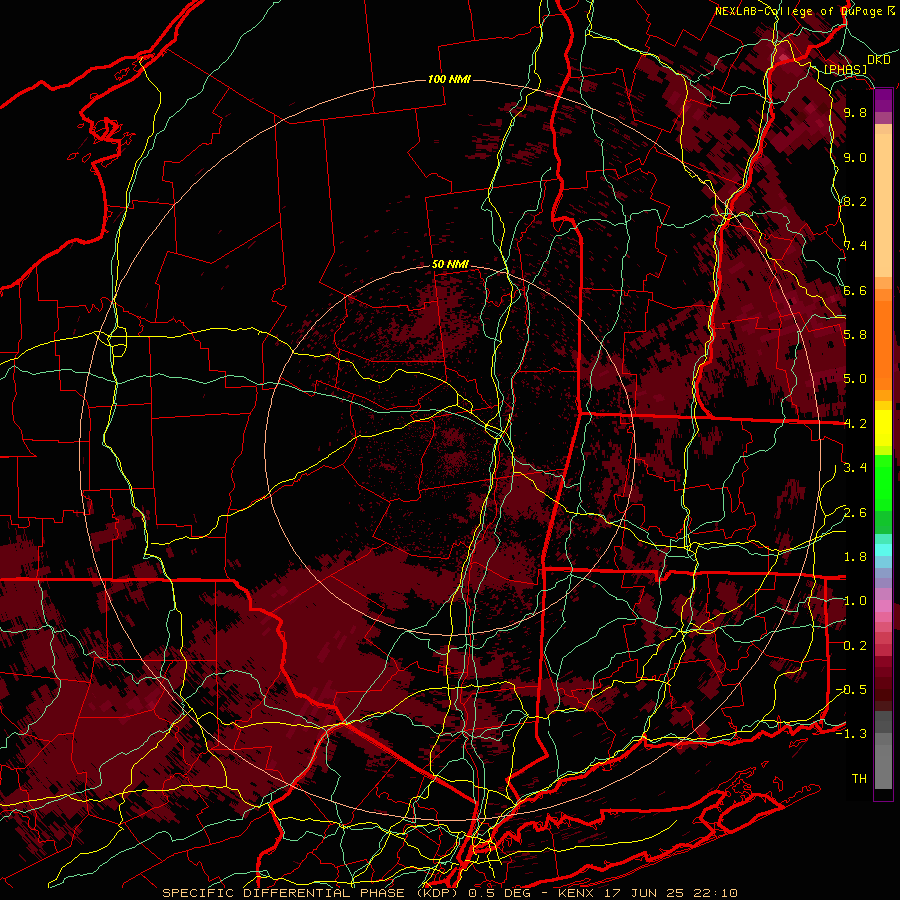Click the [PHAS] unit label
Viewport: 900px width, 900px height.
[845, 69]
